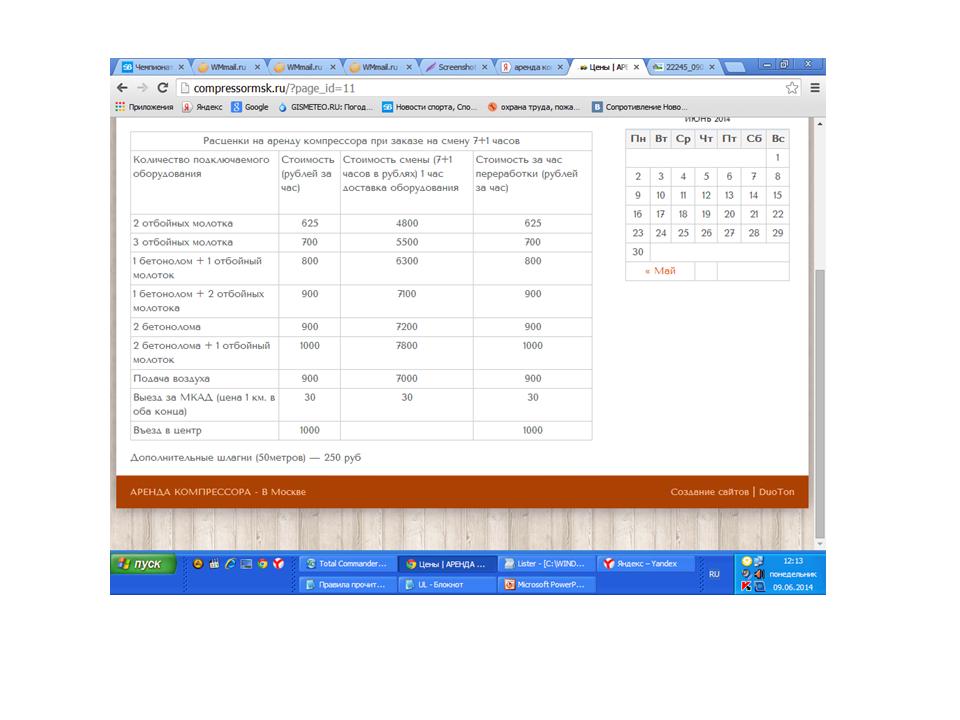The height and width of the screenshot is (720, 960).
Task: Close the Чемпионат tab
Action: 181,67
